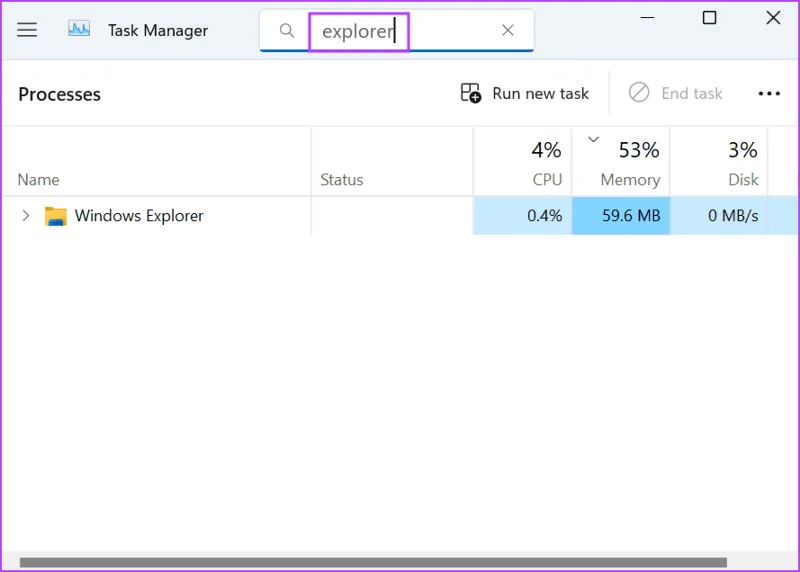Open the three-dot more options menu
Viewport: 800px width, 572px height.
pos(769,93)
